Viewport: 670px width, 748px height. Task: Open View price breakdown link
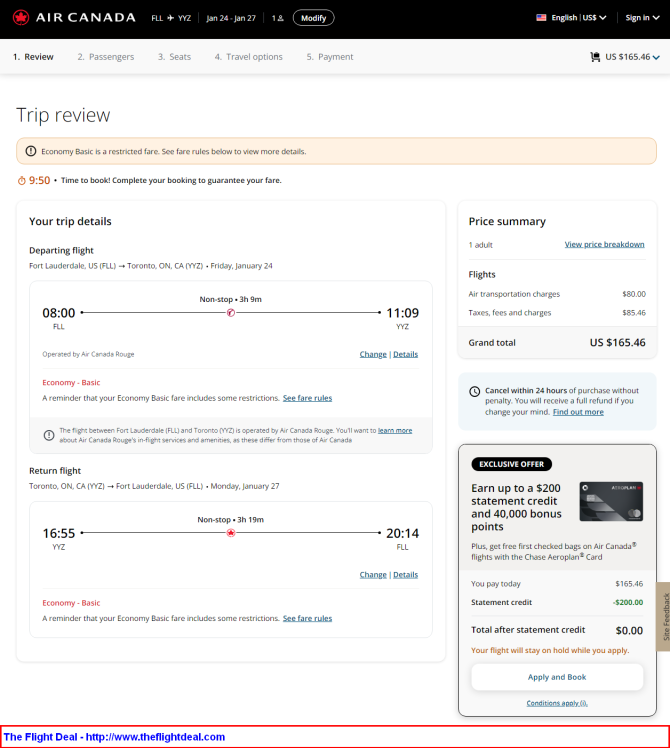tap(605, 244)
